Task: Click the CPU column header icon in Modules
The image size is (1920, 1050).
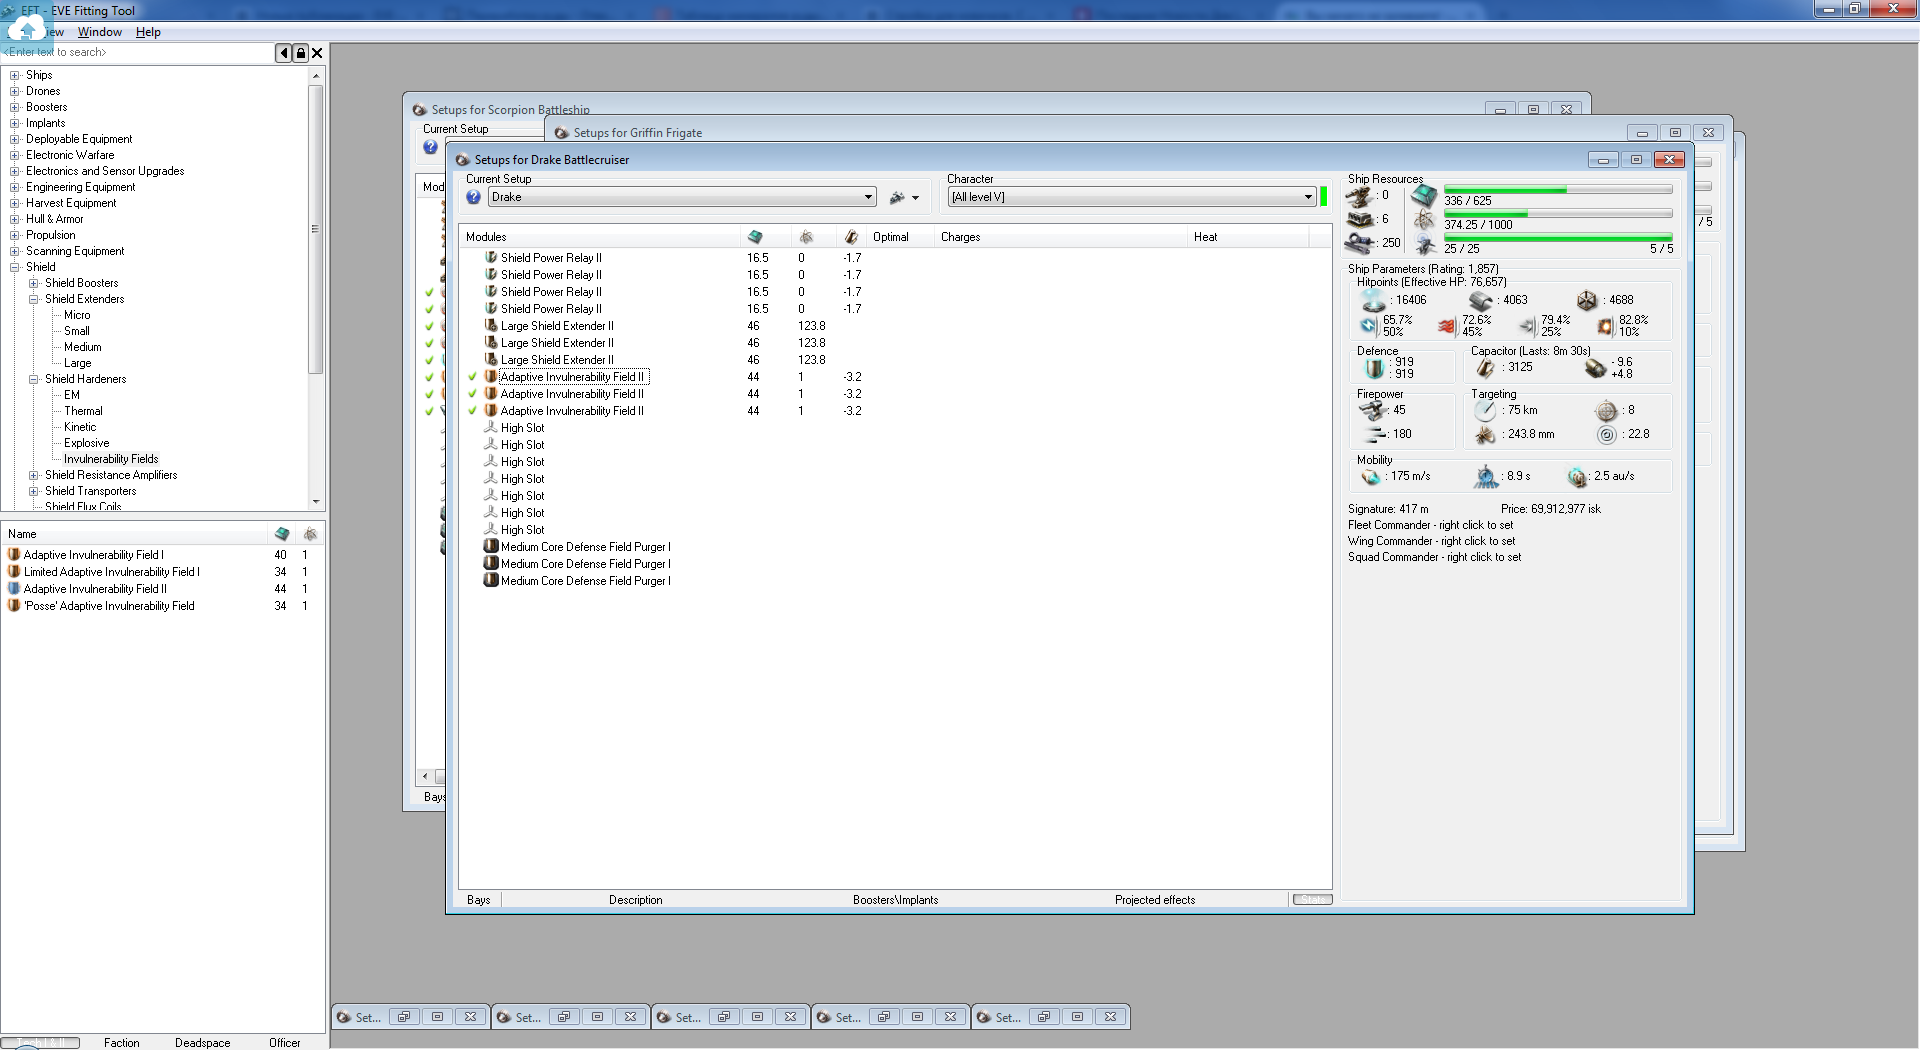Action: [755, 237]
